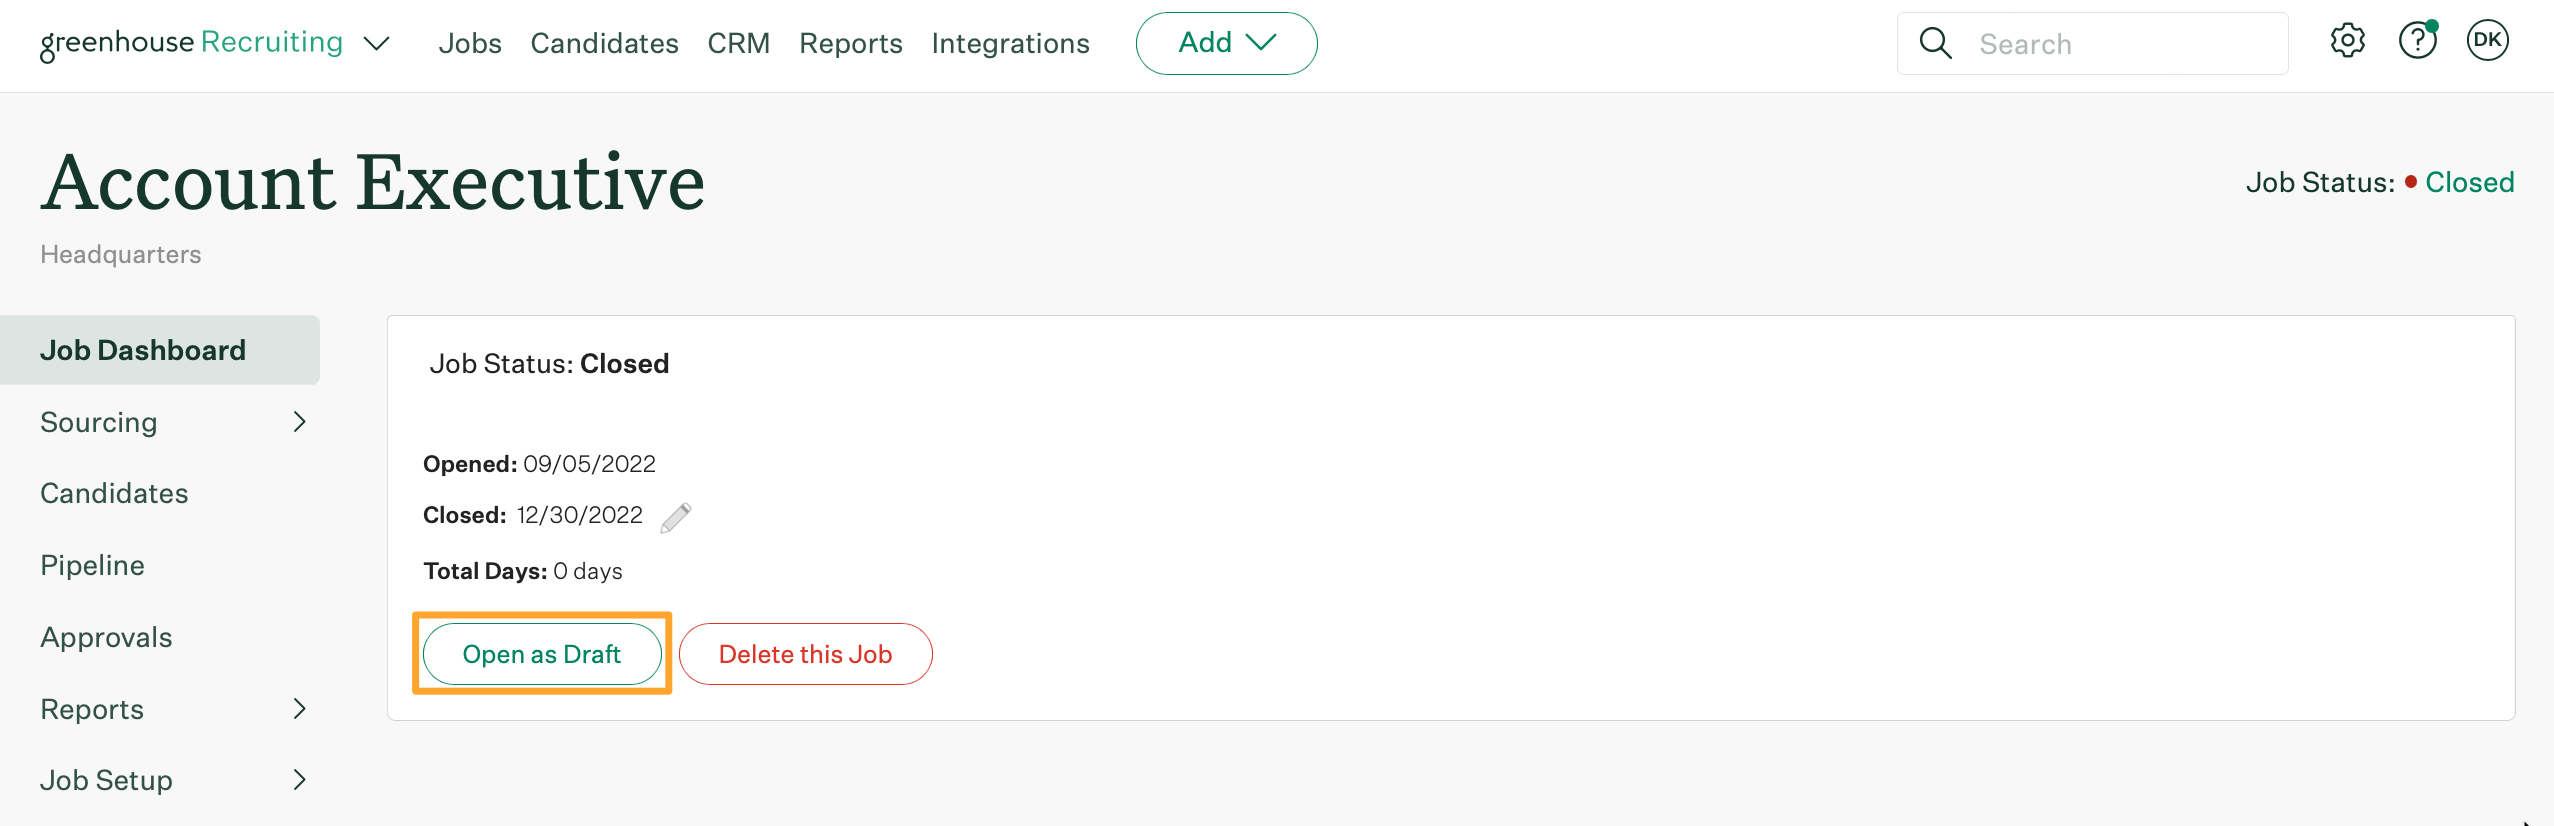Navigate to the Jobs menu
Viewport: 2554px width, 826px height.
tap(469, 43)
